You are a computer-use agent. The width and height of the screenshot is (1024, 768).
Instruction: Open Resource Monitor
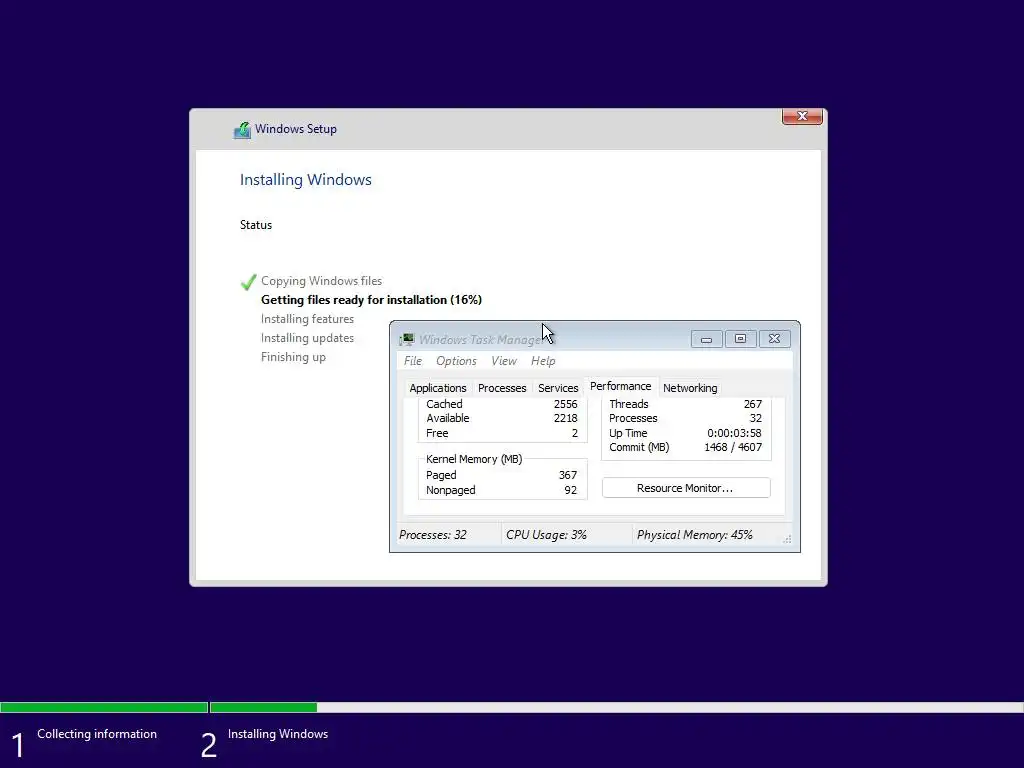(686, 488)
